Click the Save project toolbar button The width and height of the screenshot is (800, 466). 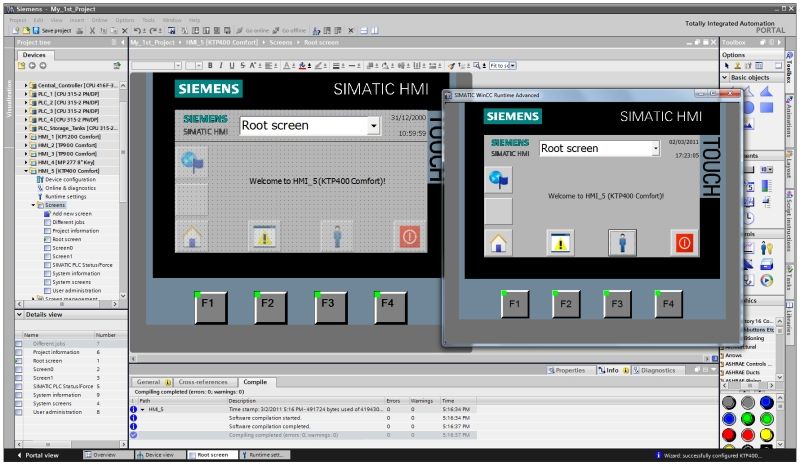tap(52, 31)
